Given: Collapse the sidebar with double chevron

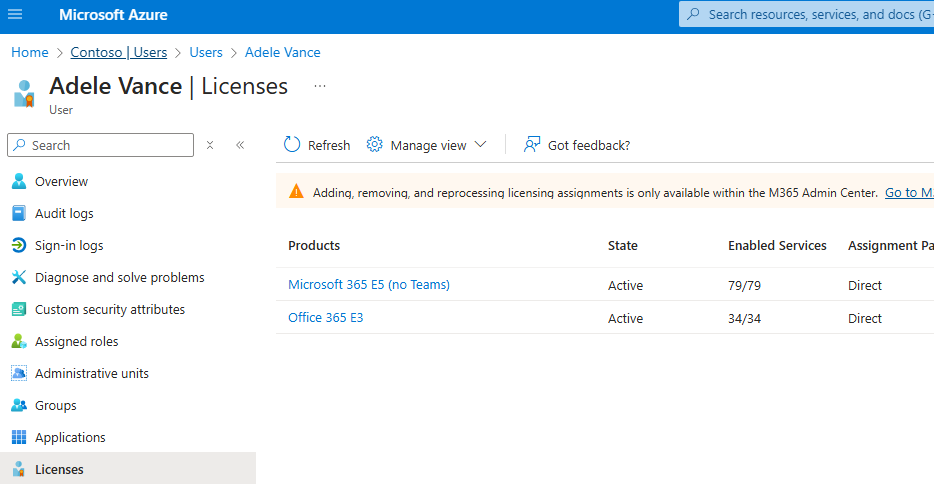Looking at the screenshot, I should (240, 145).
